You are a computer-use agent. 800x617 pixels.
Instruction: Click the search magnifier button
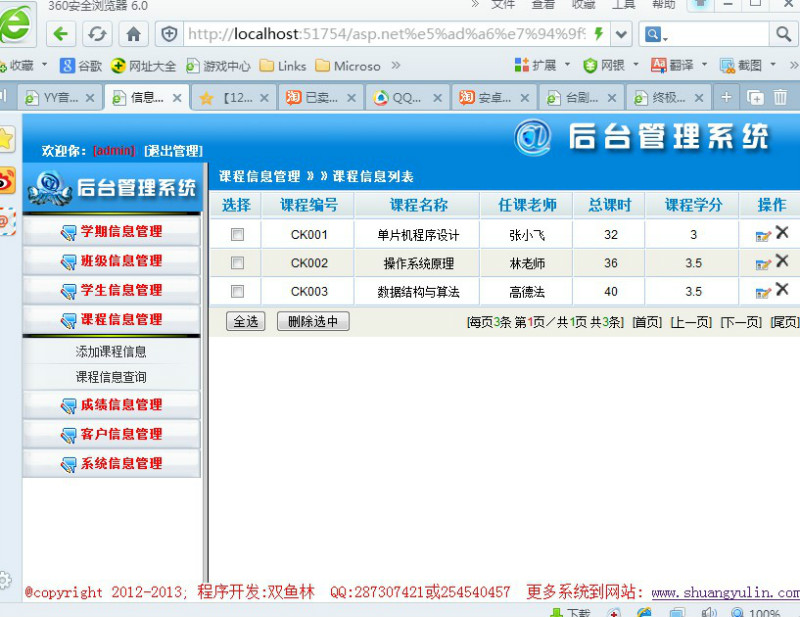783,34
